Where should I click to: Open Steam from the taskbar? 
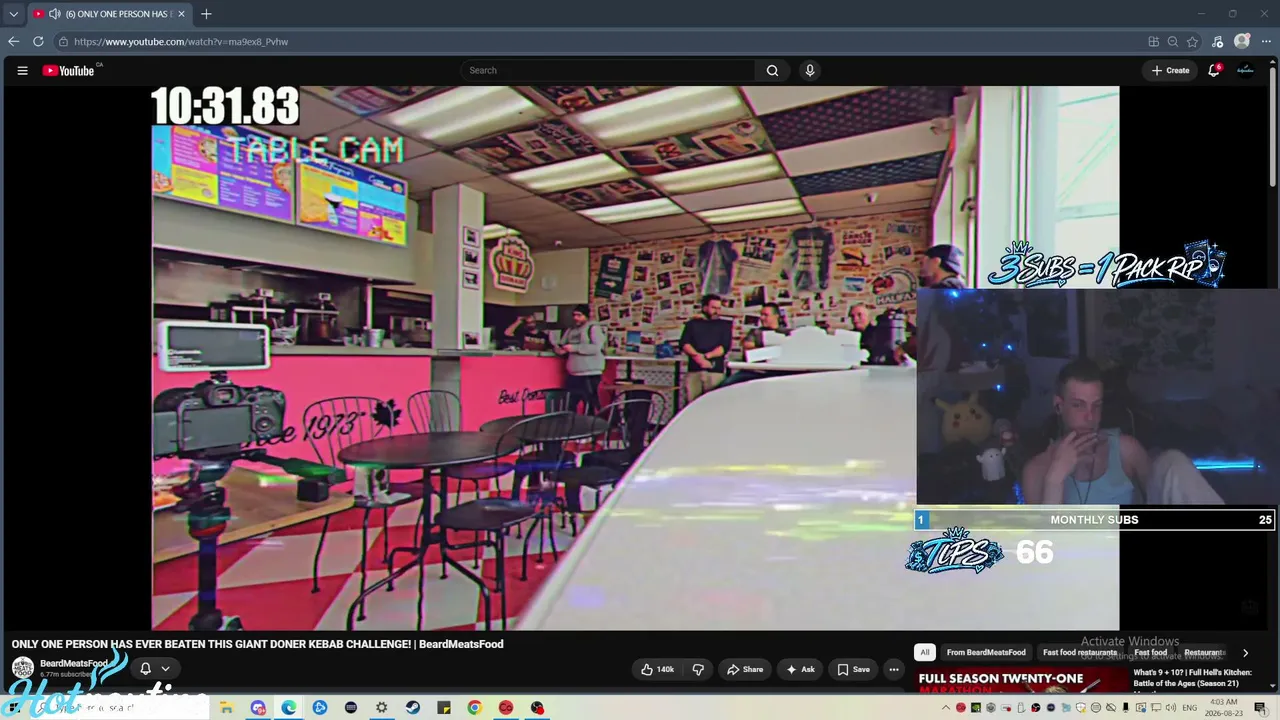413,708
